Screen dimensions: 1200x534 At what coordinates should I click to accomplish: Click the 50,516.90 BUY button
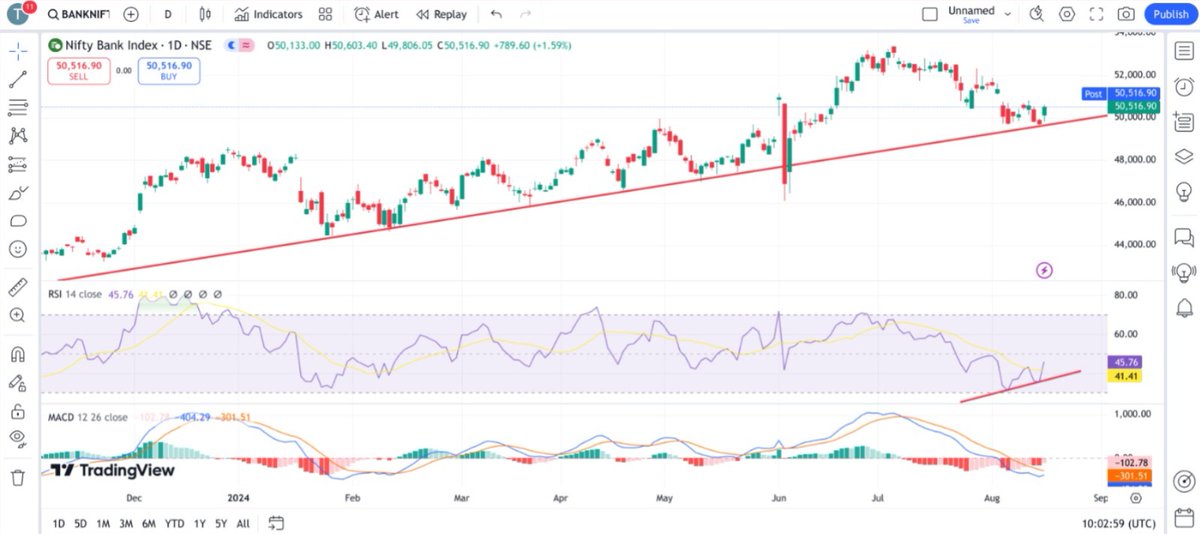(170, 70)
